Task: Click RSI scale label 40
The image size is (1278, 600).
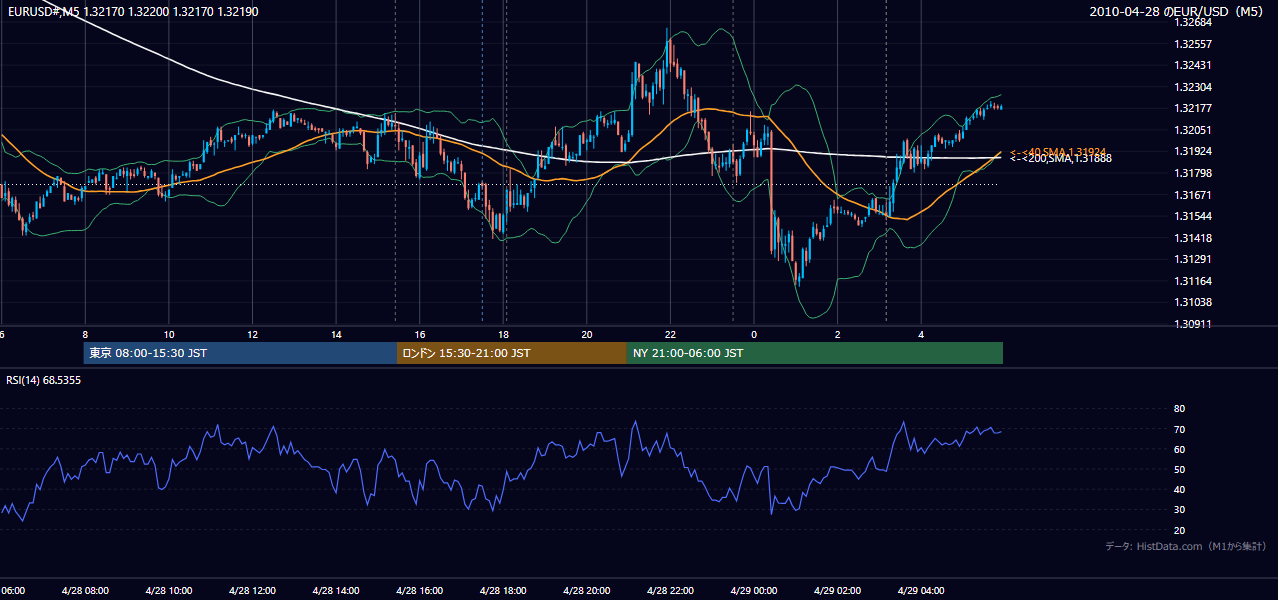Action: click(1179, 489)
